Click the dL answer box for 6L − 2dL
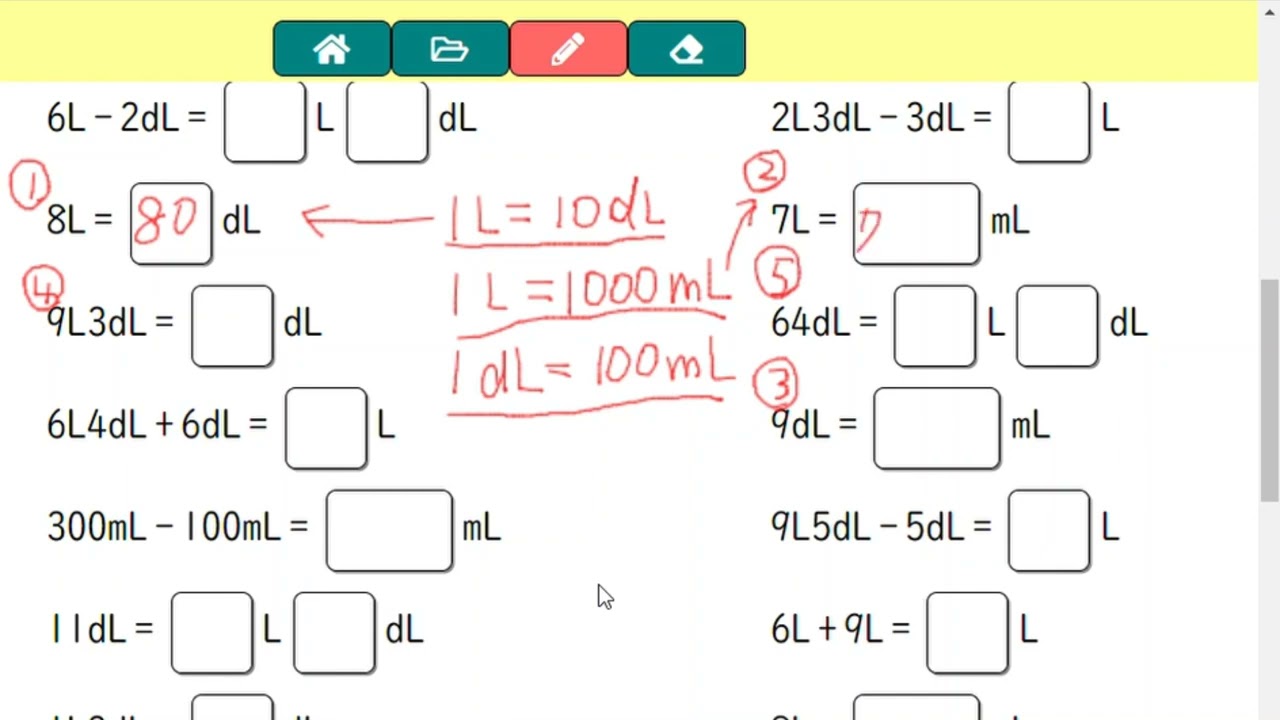Screen dimensions: 1280x720 pos(387,120)
